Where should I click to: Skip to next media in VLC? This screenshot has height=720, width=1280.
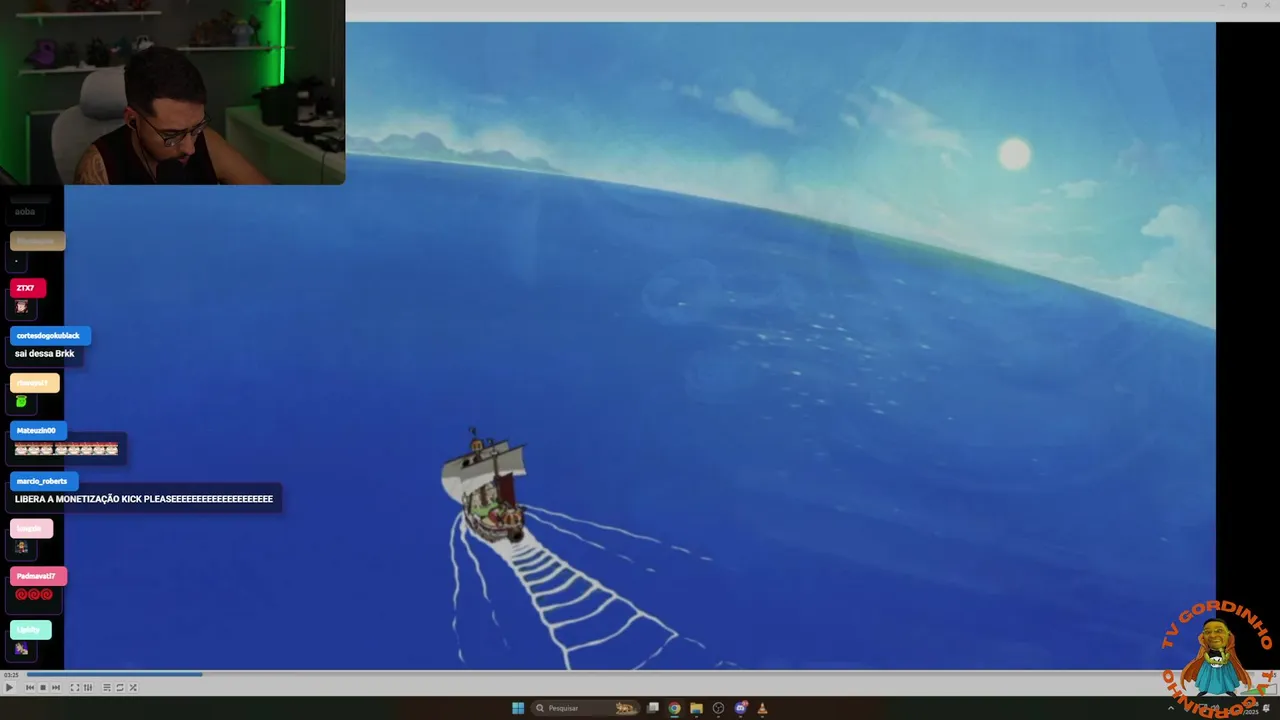pos(56,687)
